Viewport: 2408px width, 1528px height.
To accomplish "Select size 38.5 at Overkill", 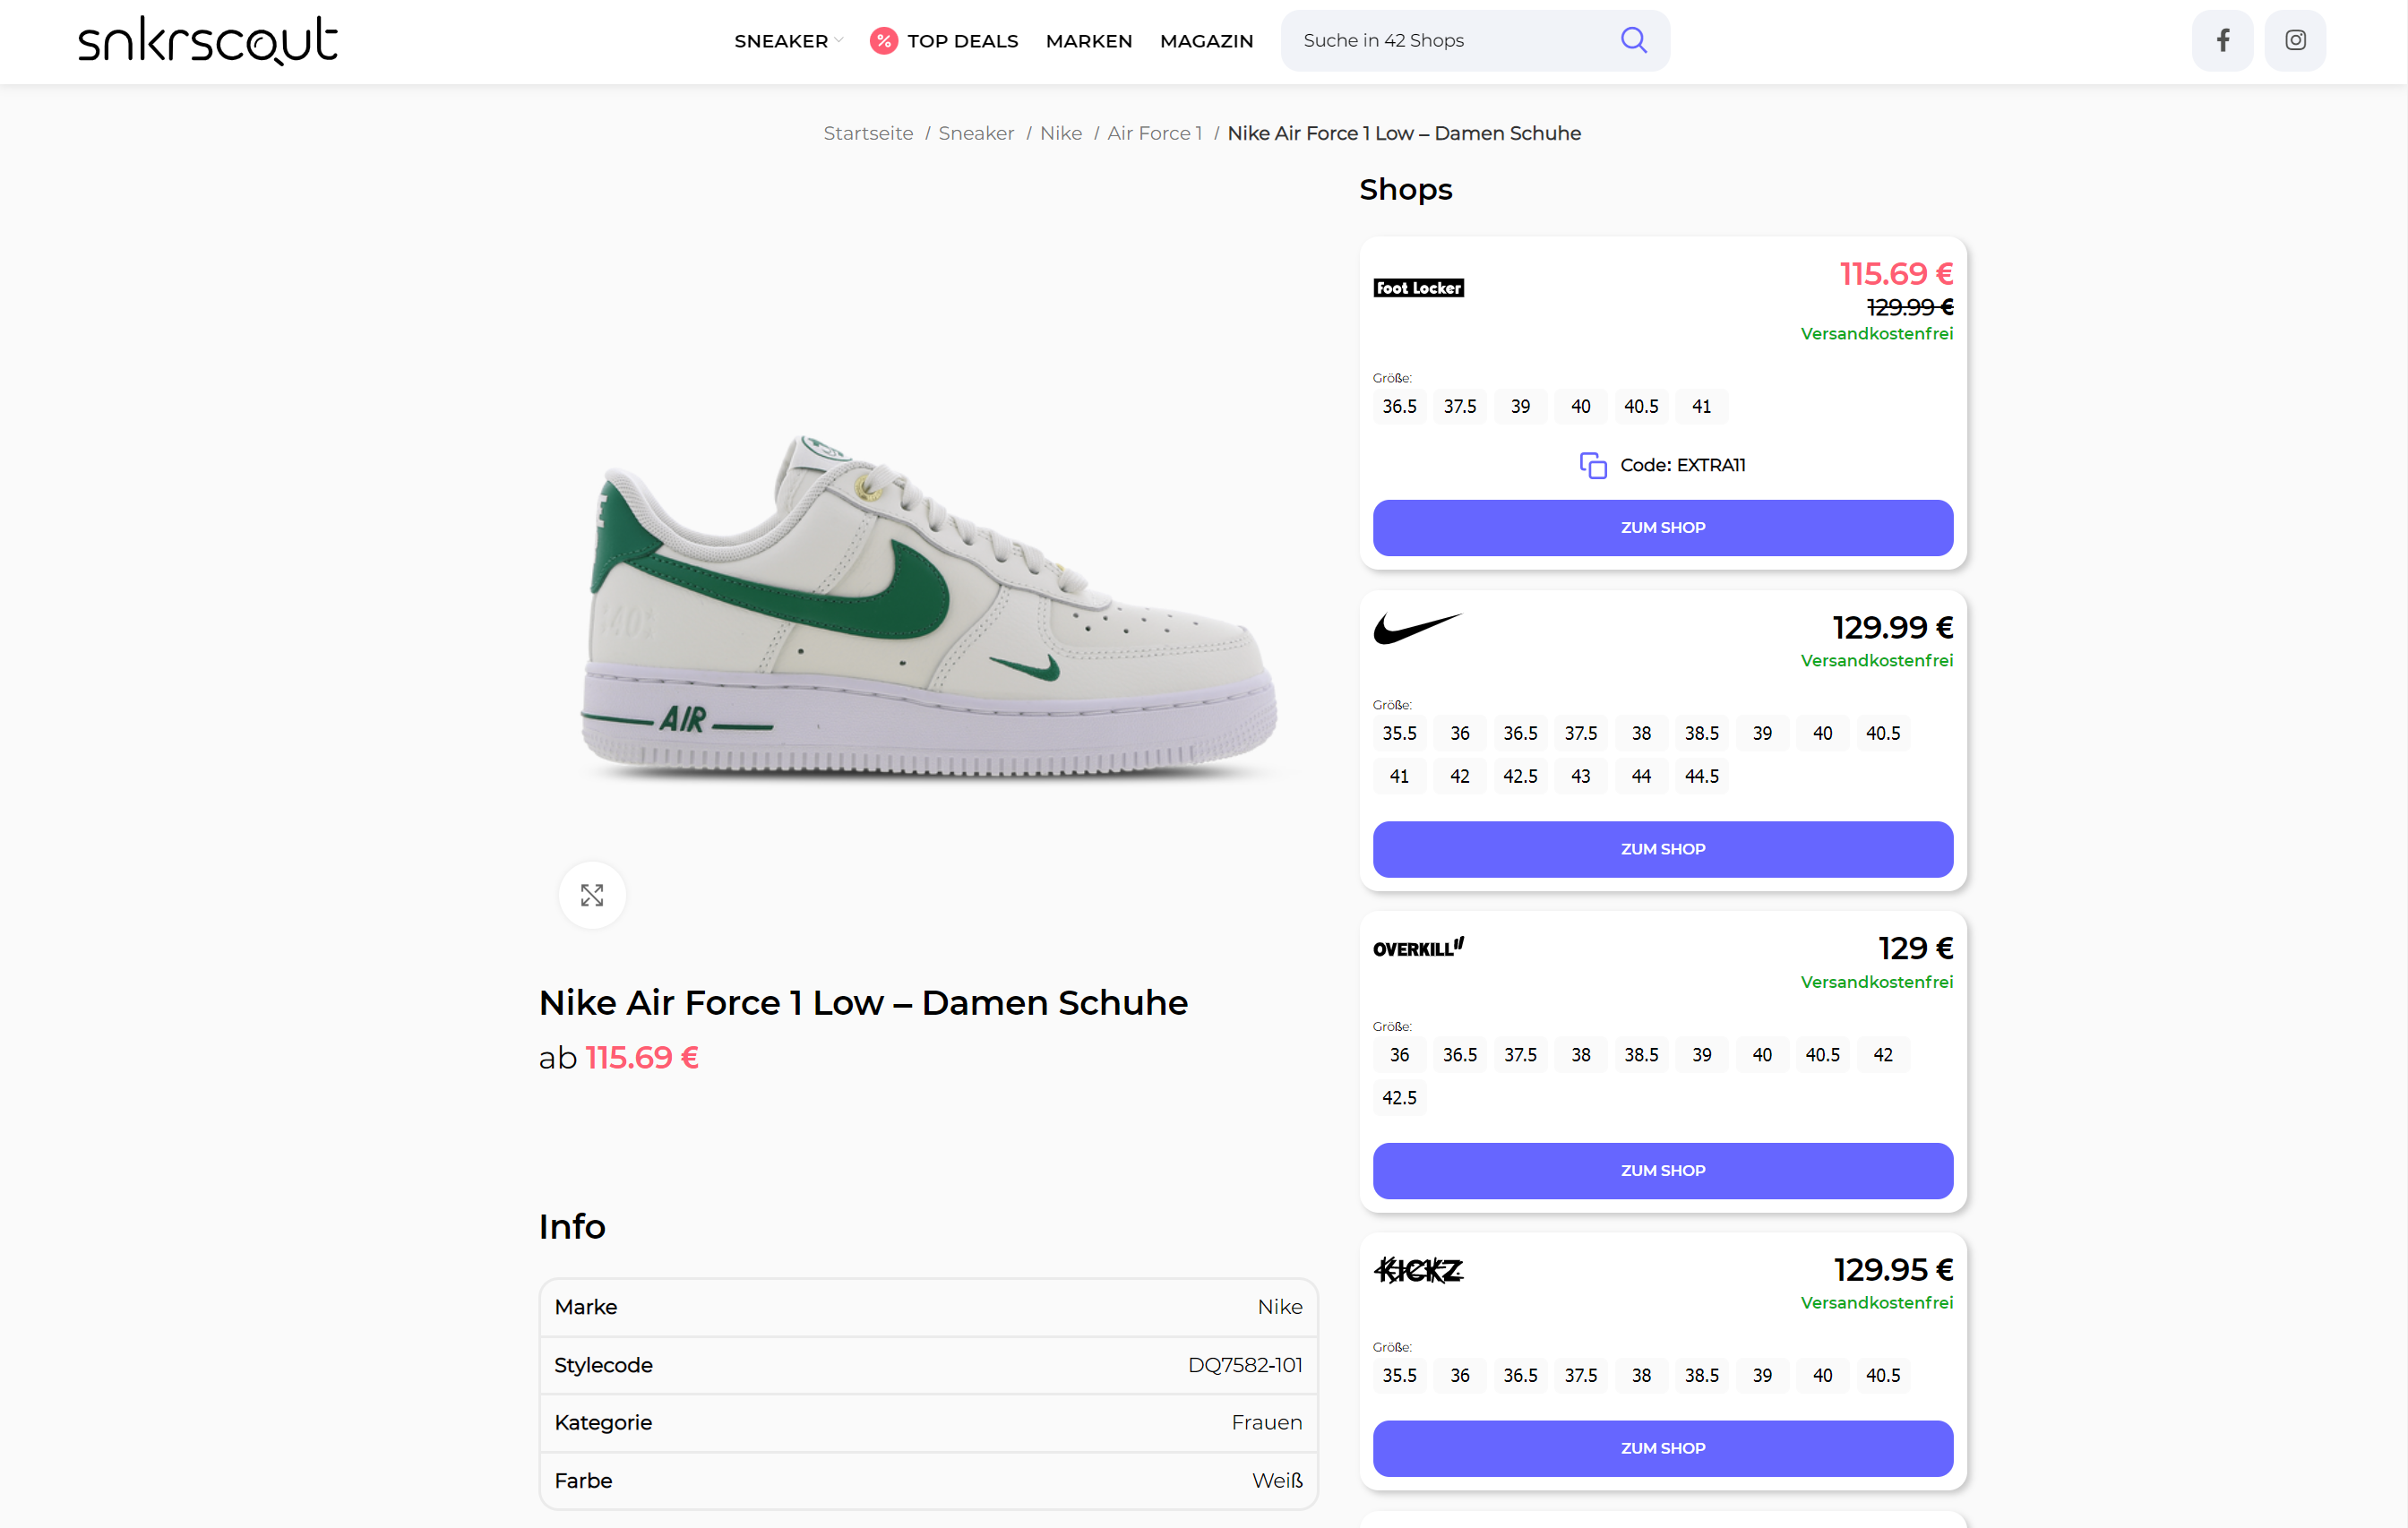I will pyautogui.click(x=1641, y=1055).
